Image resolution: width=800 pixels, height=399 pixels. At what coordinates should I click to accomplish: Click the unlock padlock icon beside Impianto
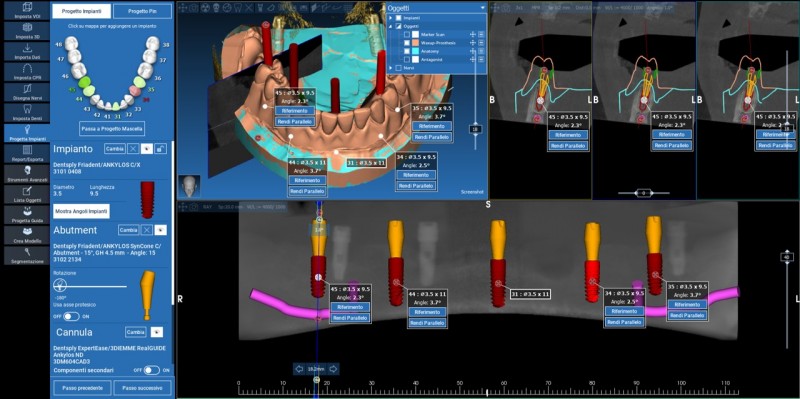click(161, 149)
